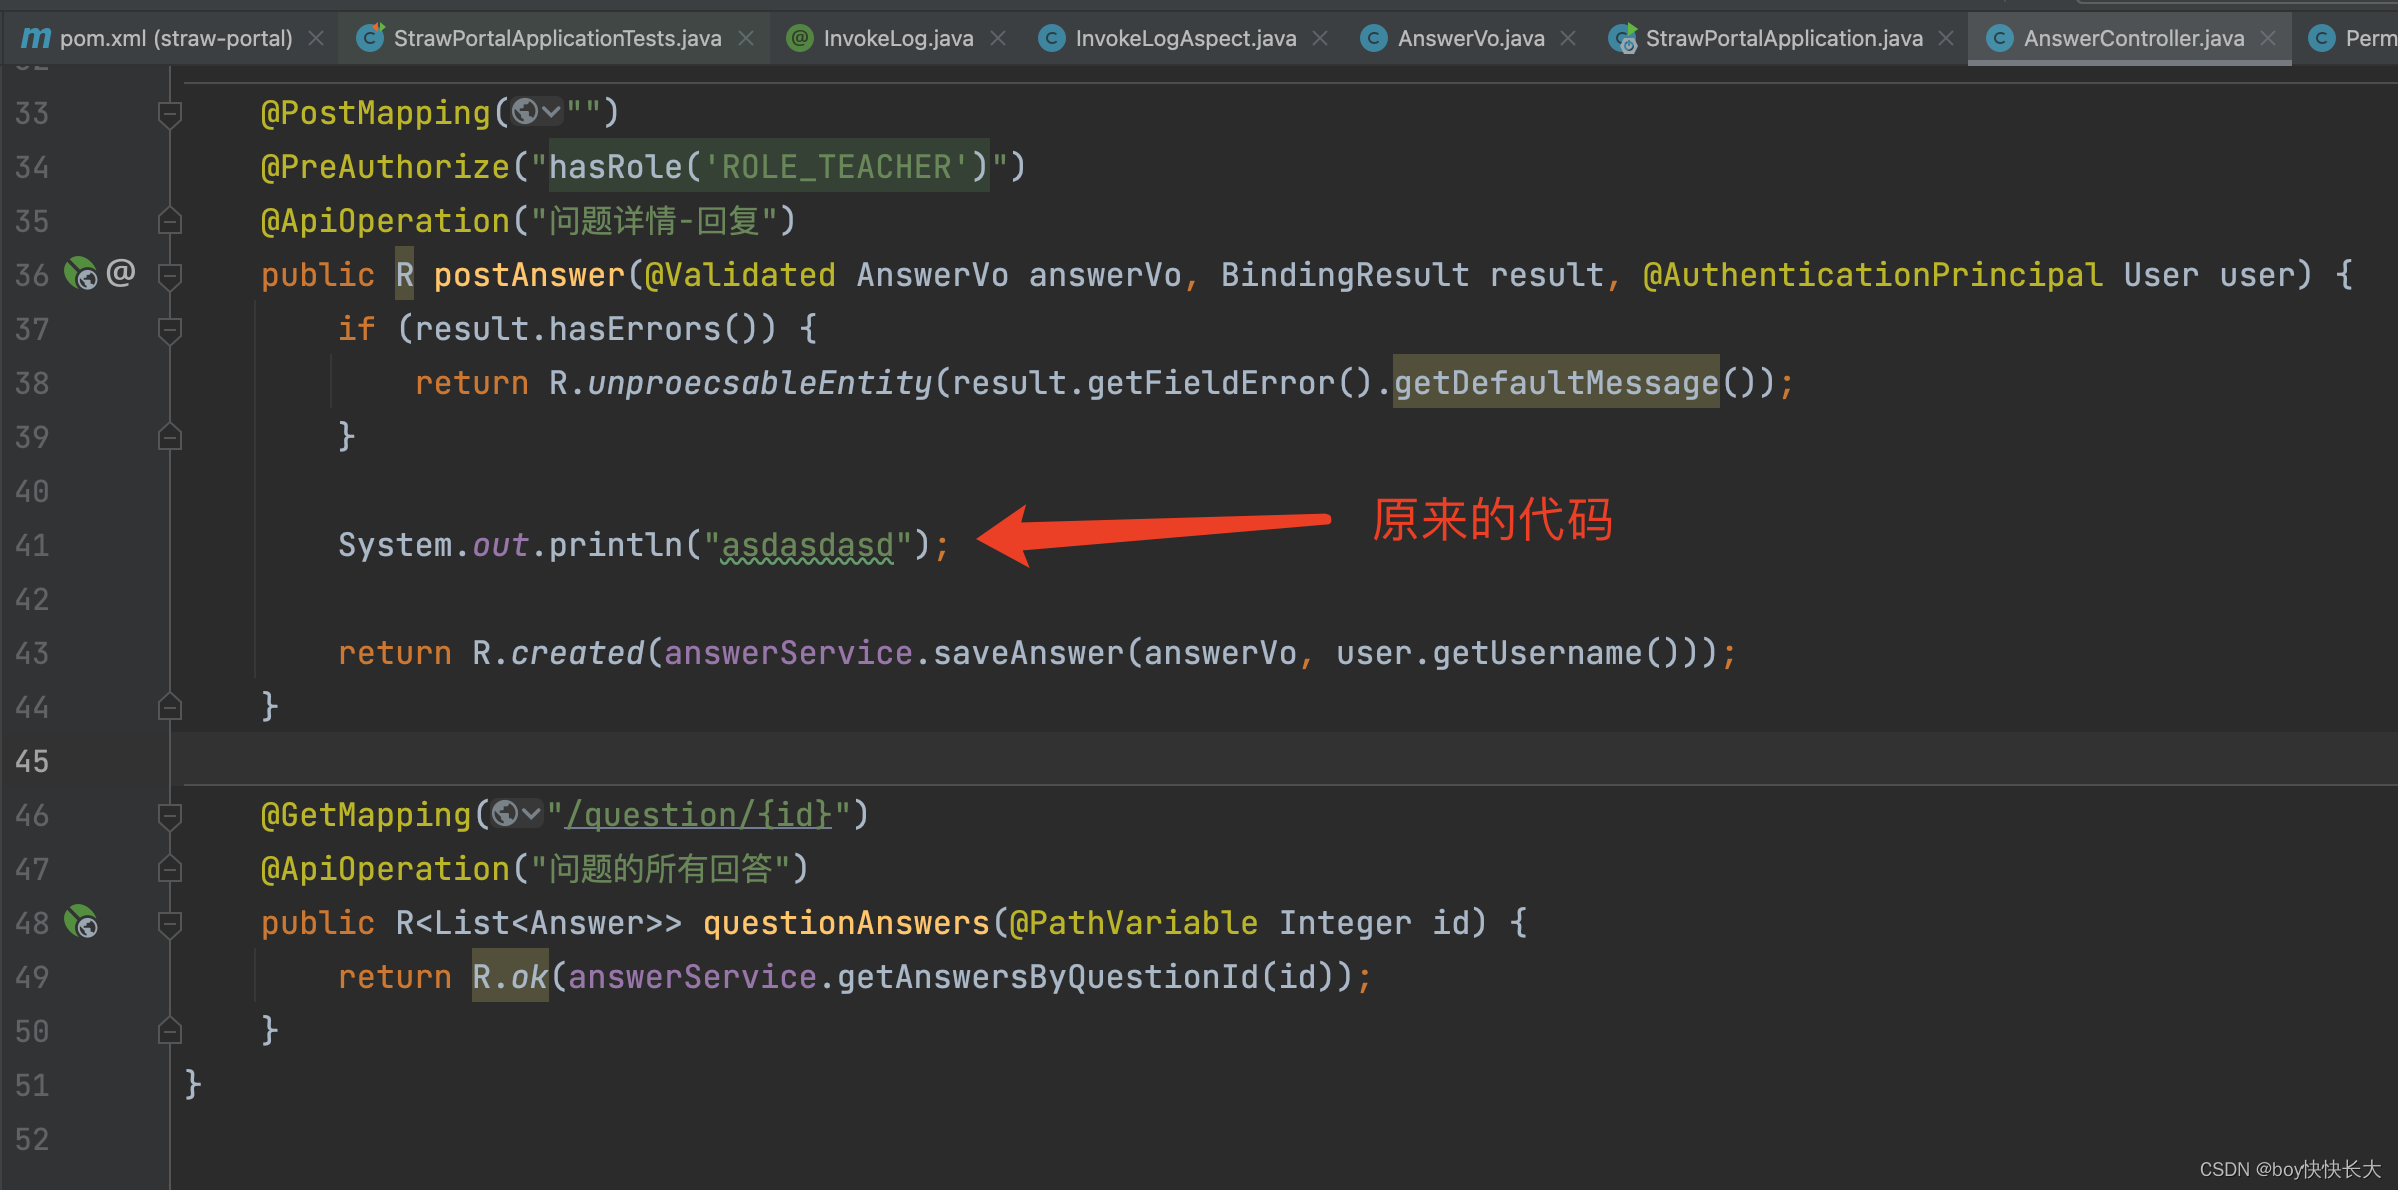The height and width of the screenshot is (1190, 2398).
Task: Toggle fold end marker at line 44
Action: [x=170, y=707]
